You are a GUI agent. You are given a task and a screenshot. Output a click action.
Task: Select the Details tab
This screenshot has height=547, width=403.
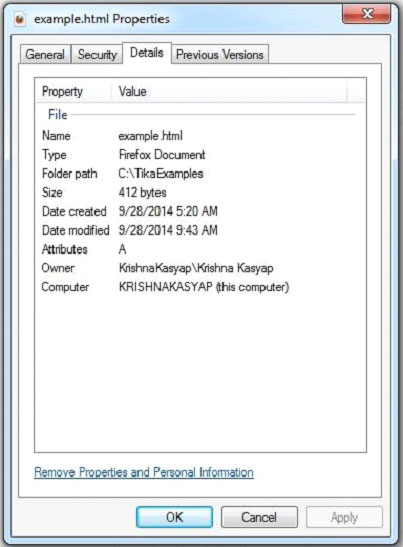(147, 53)
